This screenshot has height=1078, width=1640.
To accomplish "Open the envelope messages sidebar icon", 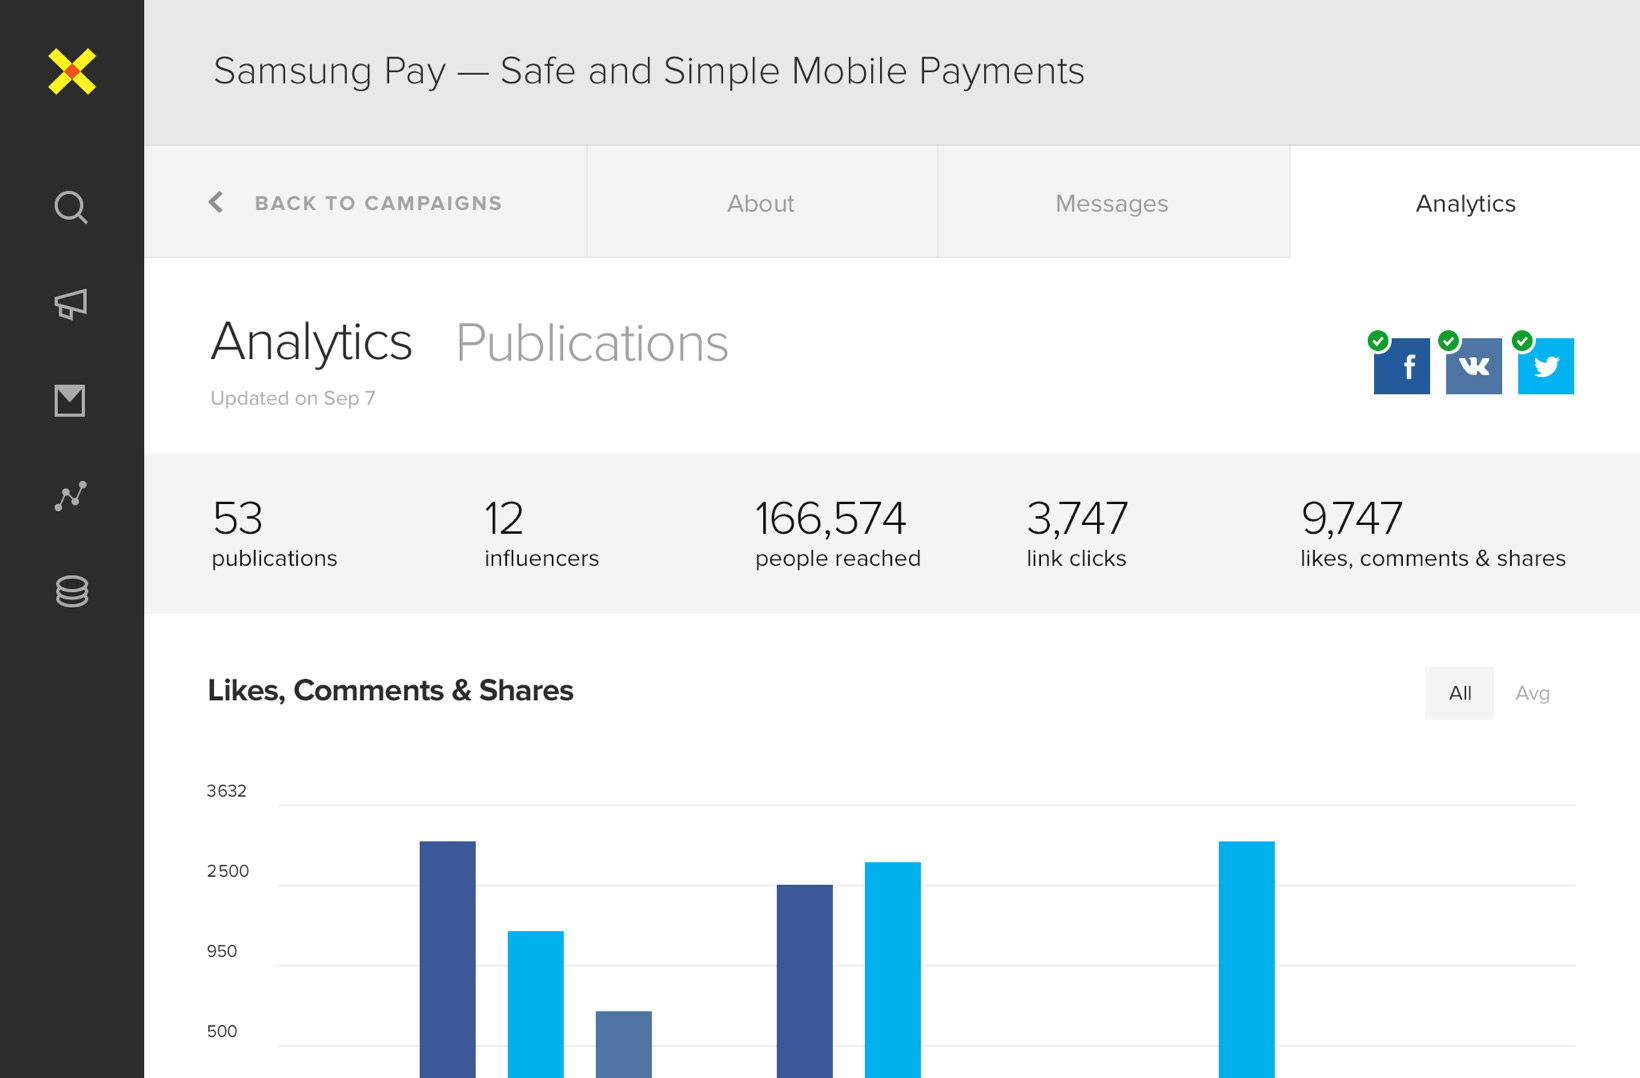I will click(x=70, y=401).
